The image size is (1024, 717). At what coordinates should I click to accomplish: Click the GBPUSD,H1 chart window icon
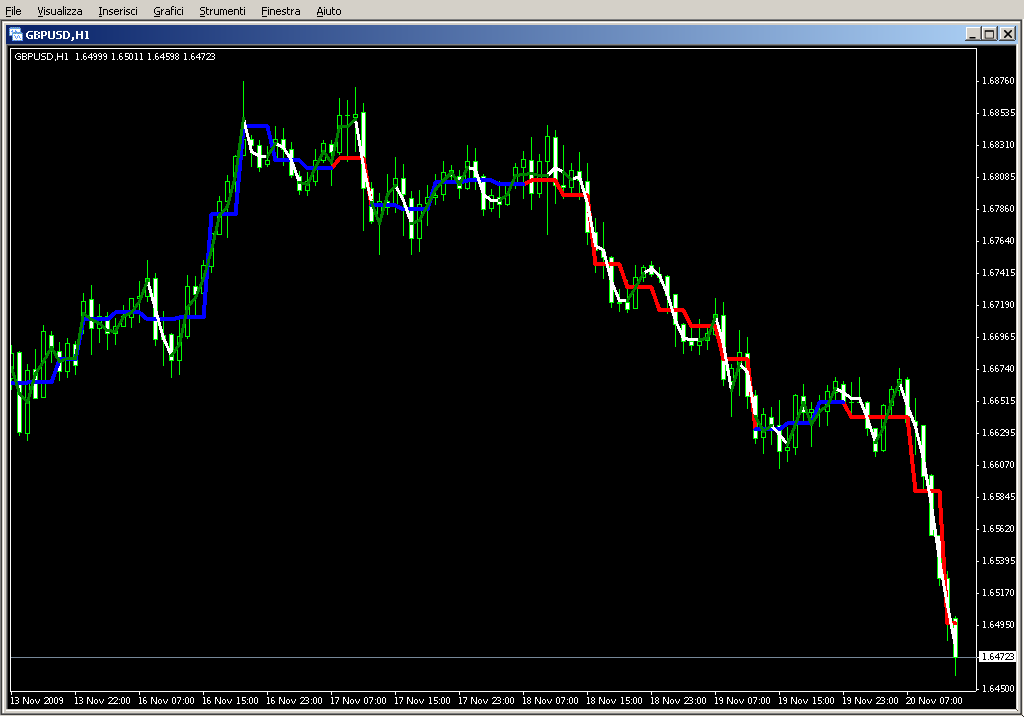pos(16,35)
